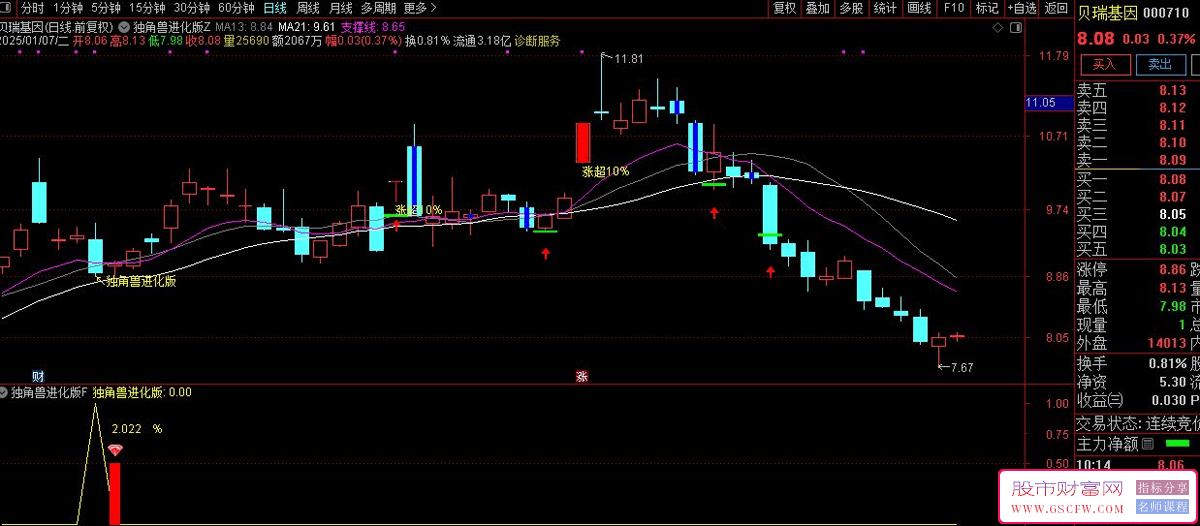1200x526 pixels.
Task: Click the MA13: 8.84 indicator label
Action: (243, 26)
